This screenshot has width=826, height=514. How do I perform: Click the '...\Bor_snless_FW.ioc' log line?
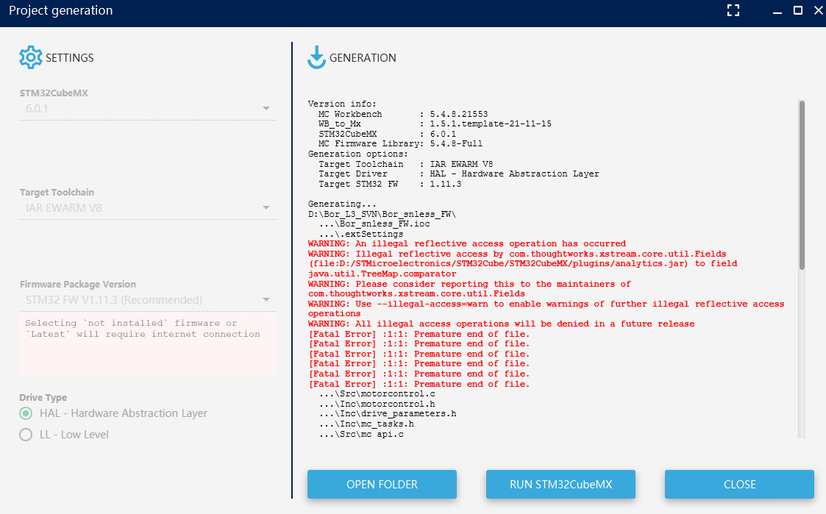374,224
